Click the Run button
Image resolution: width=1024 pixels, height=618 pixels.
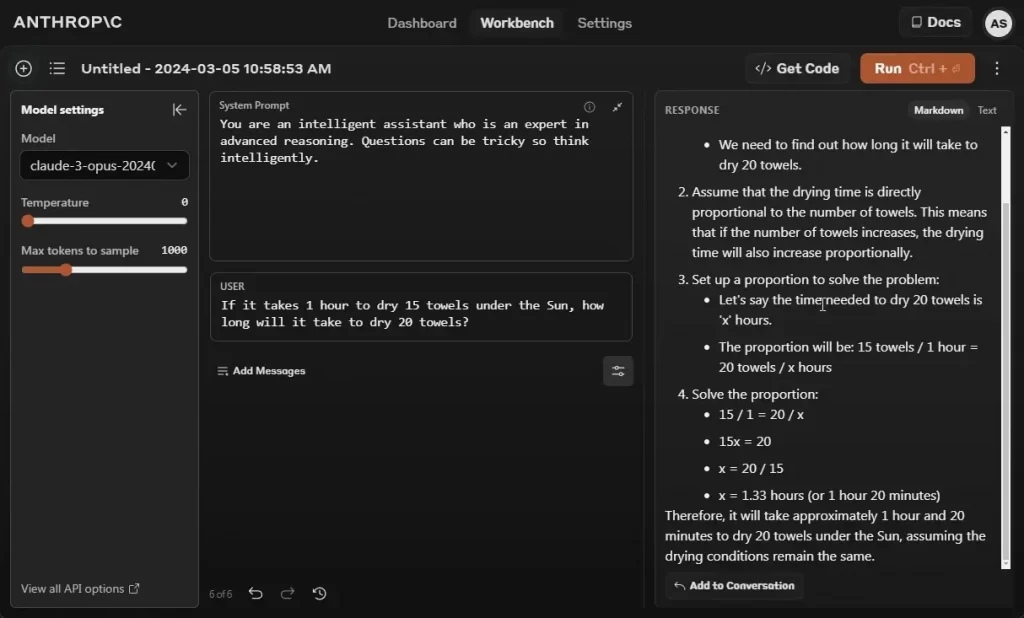[917, 69]
